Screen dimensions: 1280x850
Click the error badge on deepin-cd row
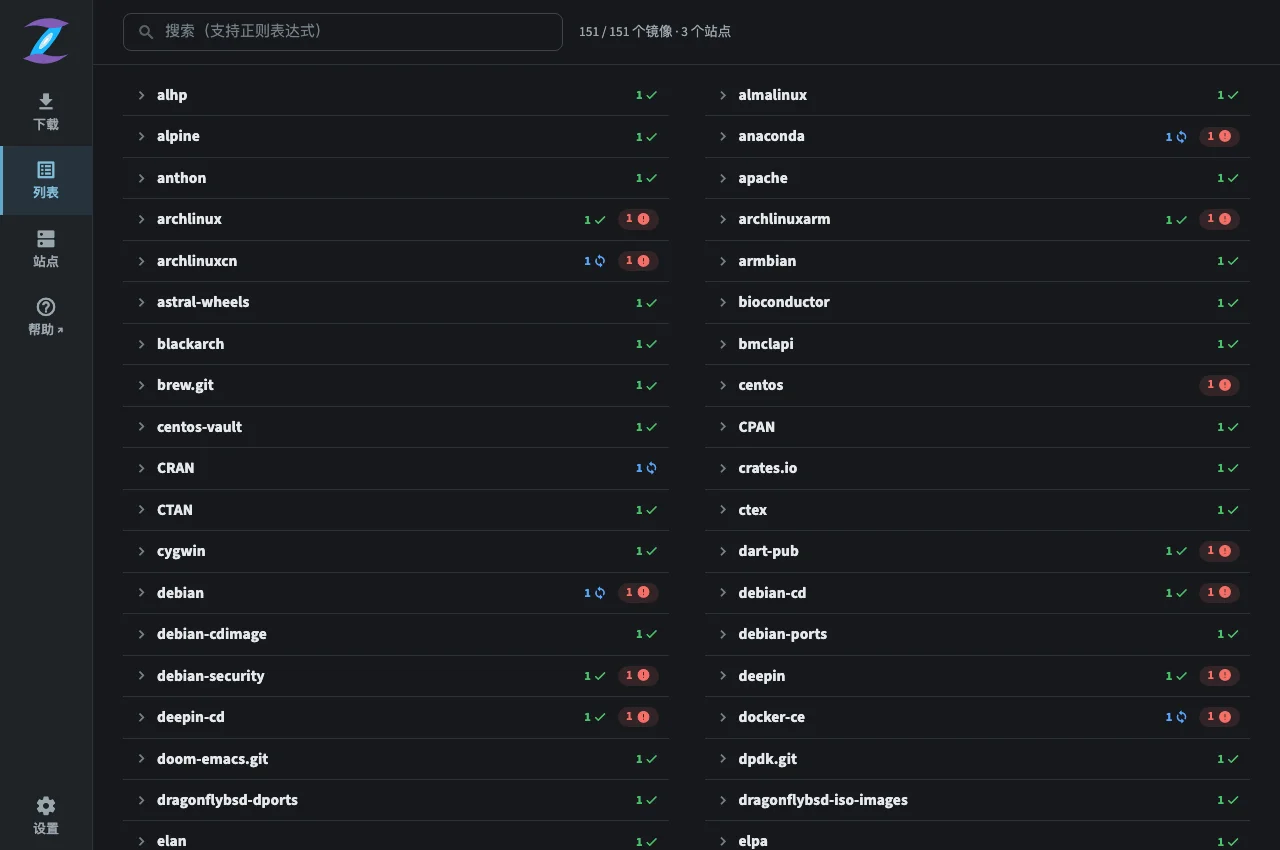pos(638,717)
